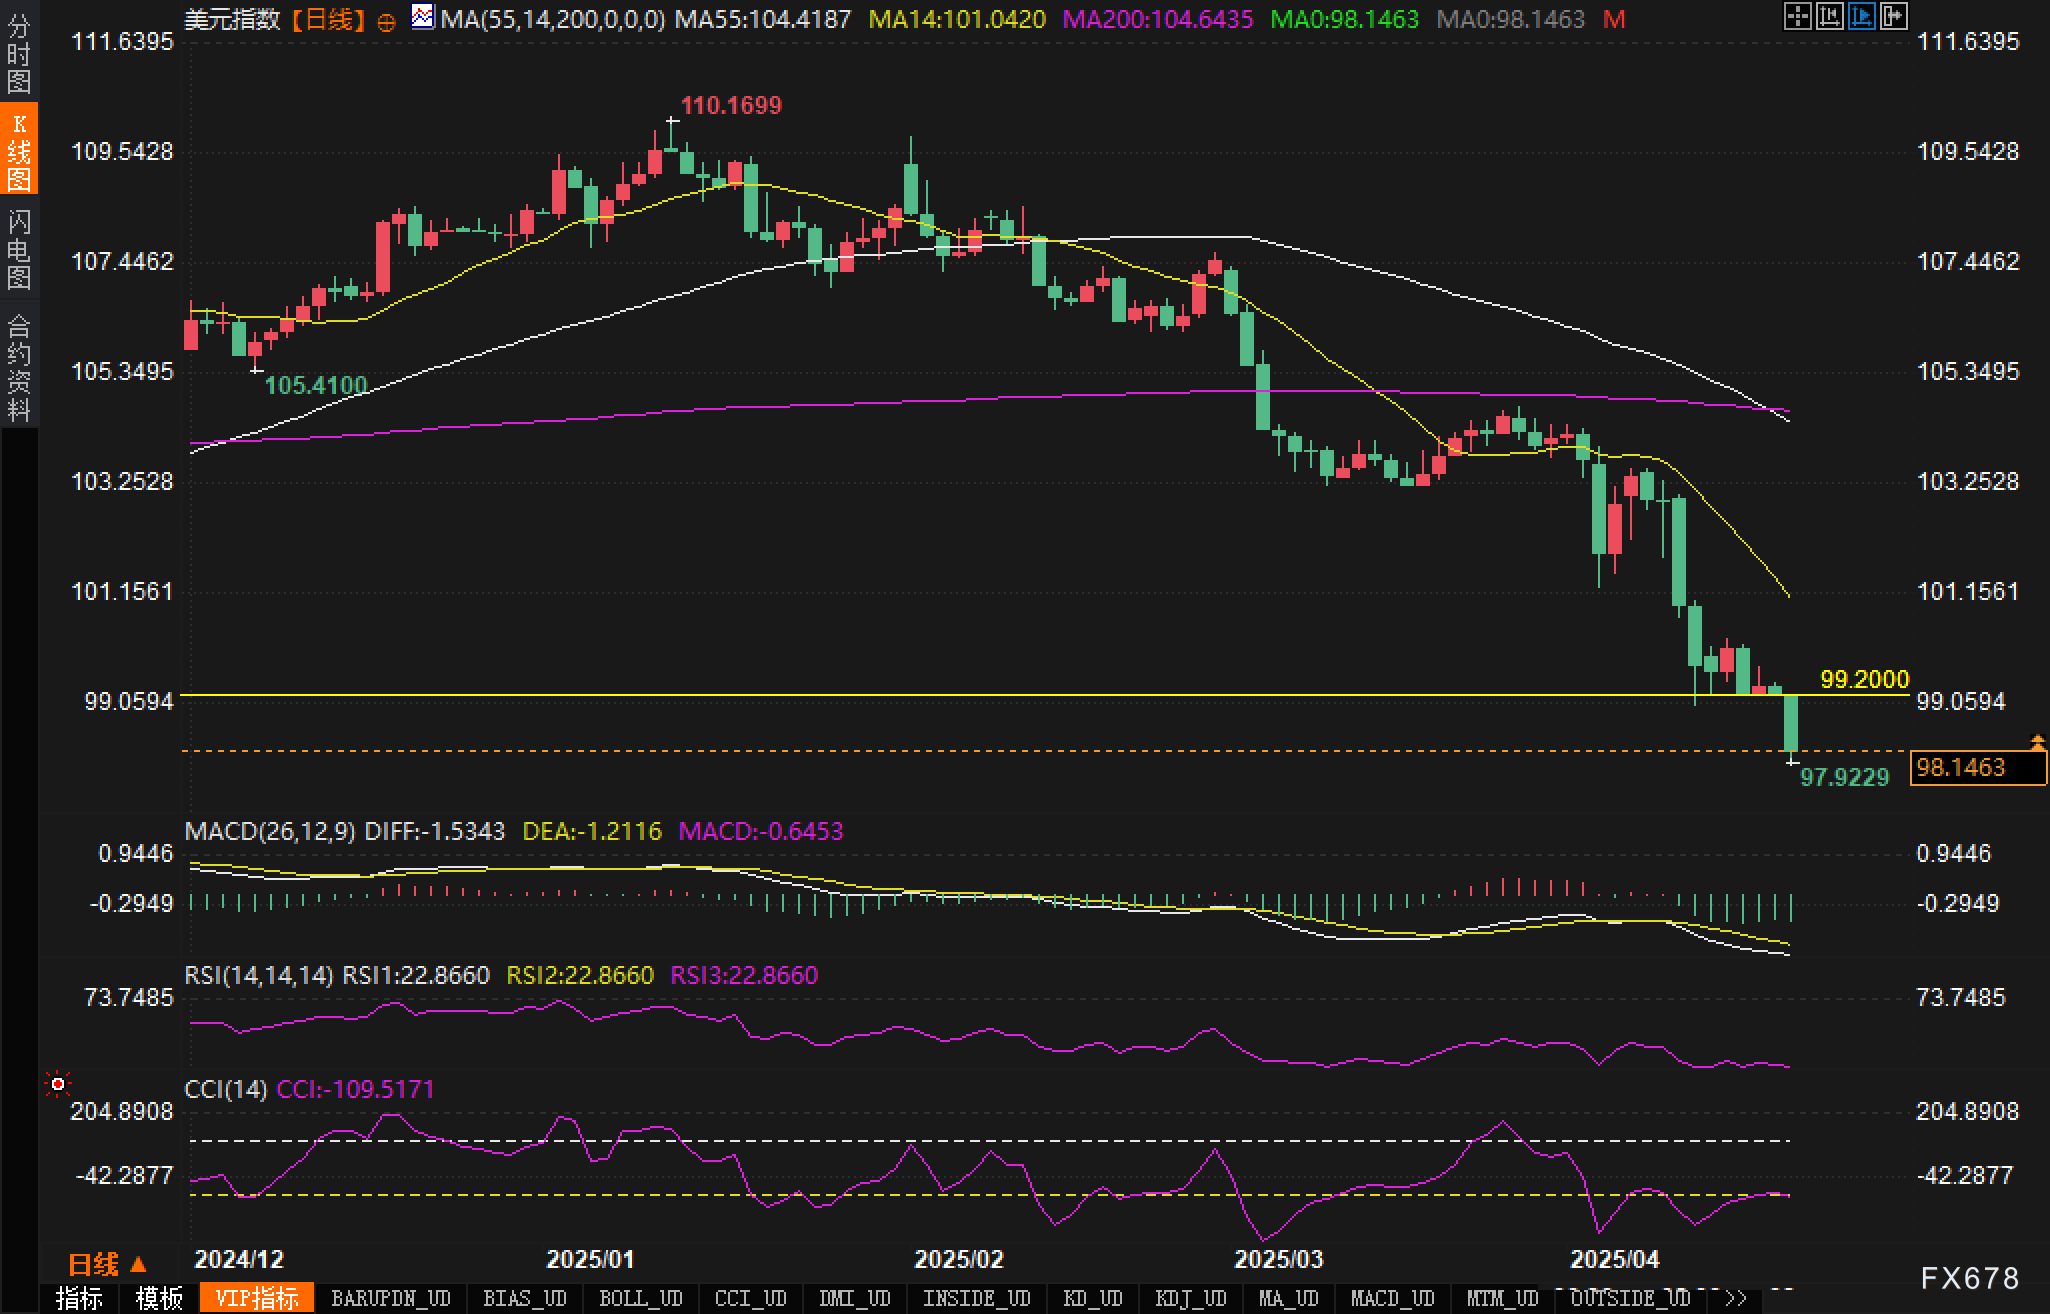Open the 指标 indicator selector
The image size is (2050, 1314).
point(80,1298)
